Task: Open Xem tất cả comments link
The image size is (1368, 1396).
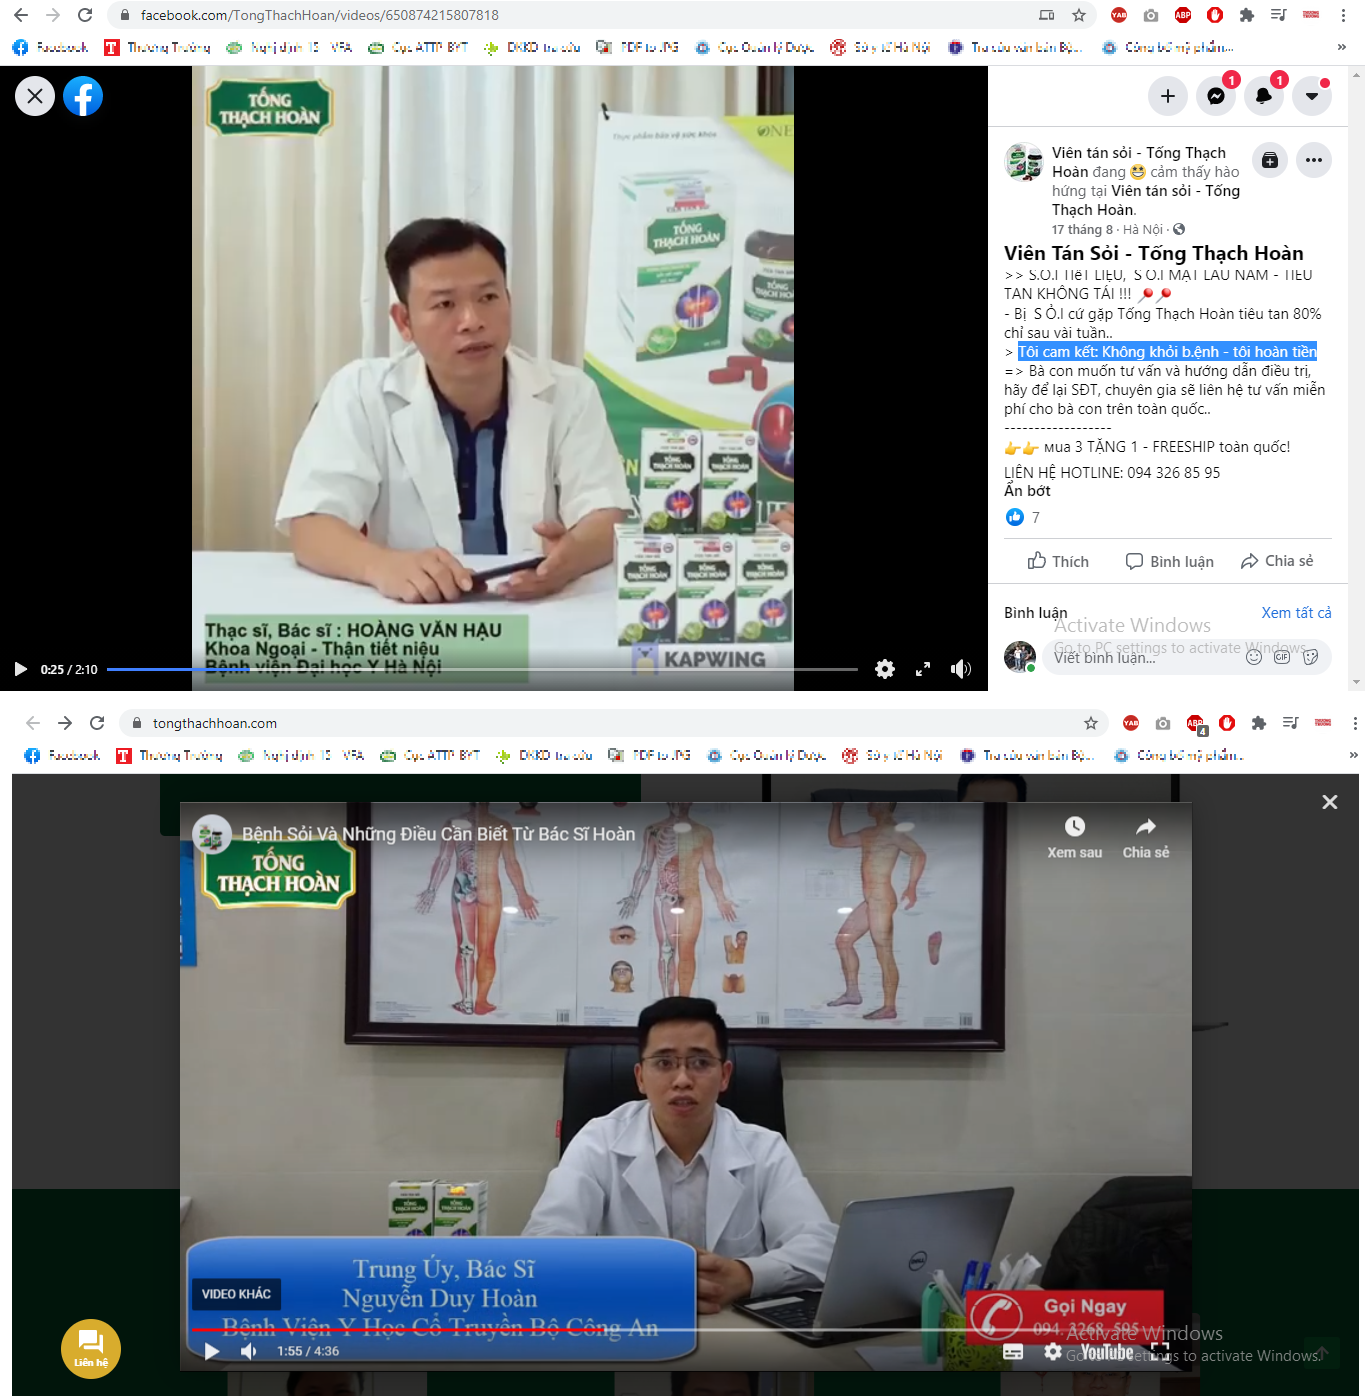Action: point(1296,613)
